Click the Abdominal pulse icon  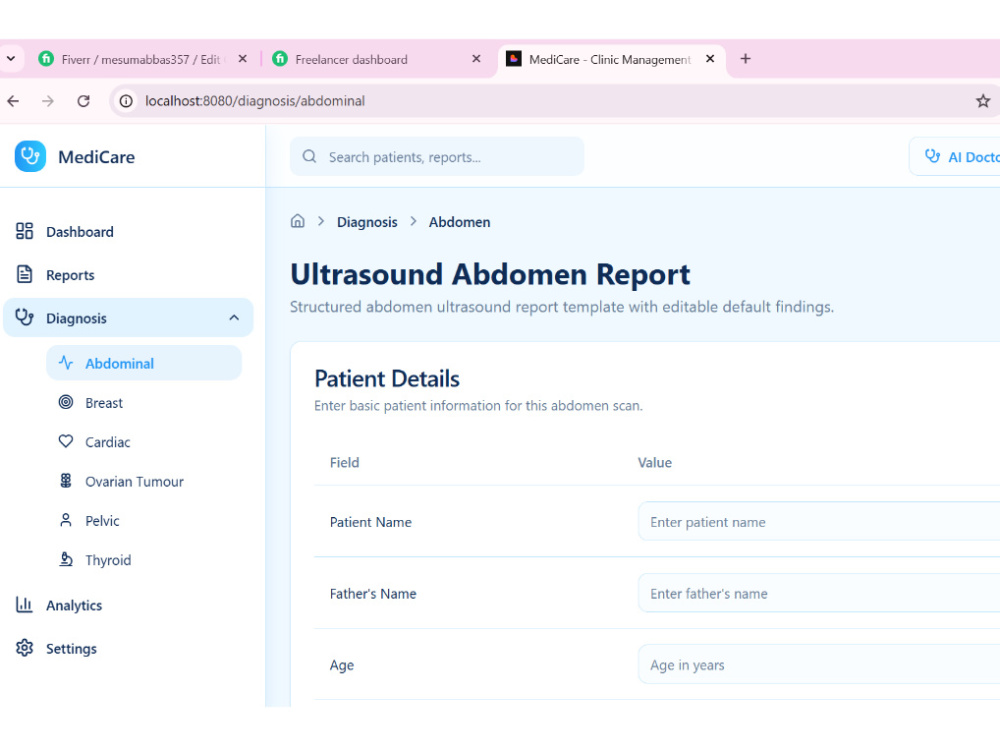coord(66,363)
